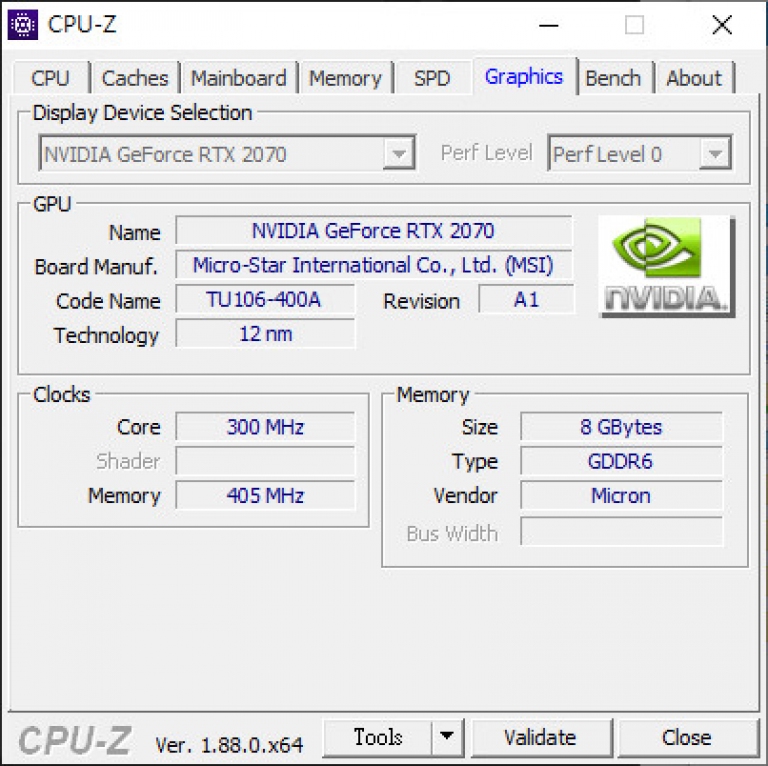Open the About tab

pos(694,78)
